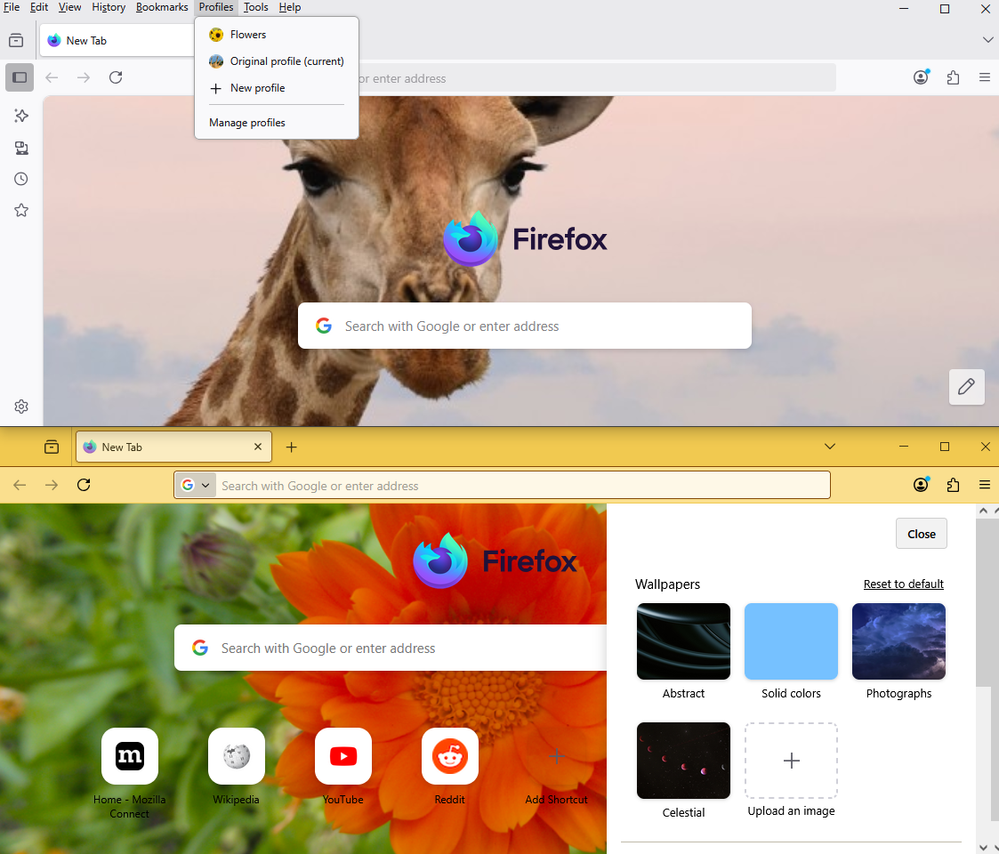Expand the search engine dropdown in yellow address bar
This screenshot has height=854, width=999.
196,485
